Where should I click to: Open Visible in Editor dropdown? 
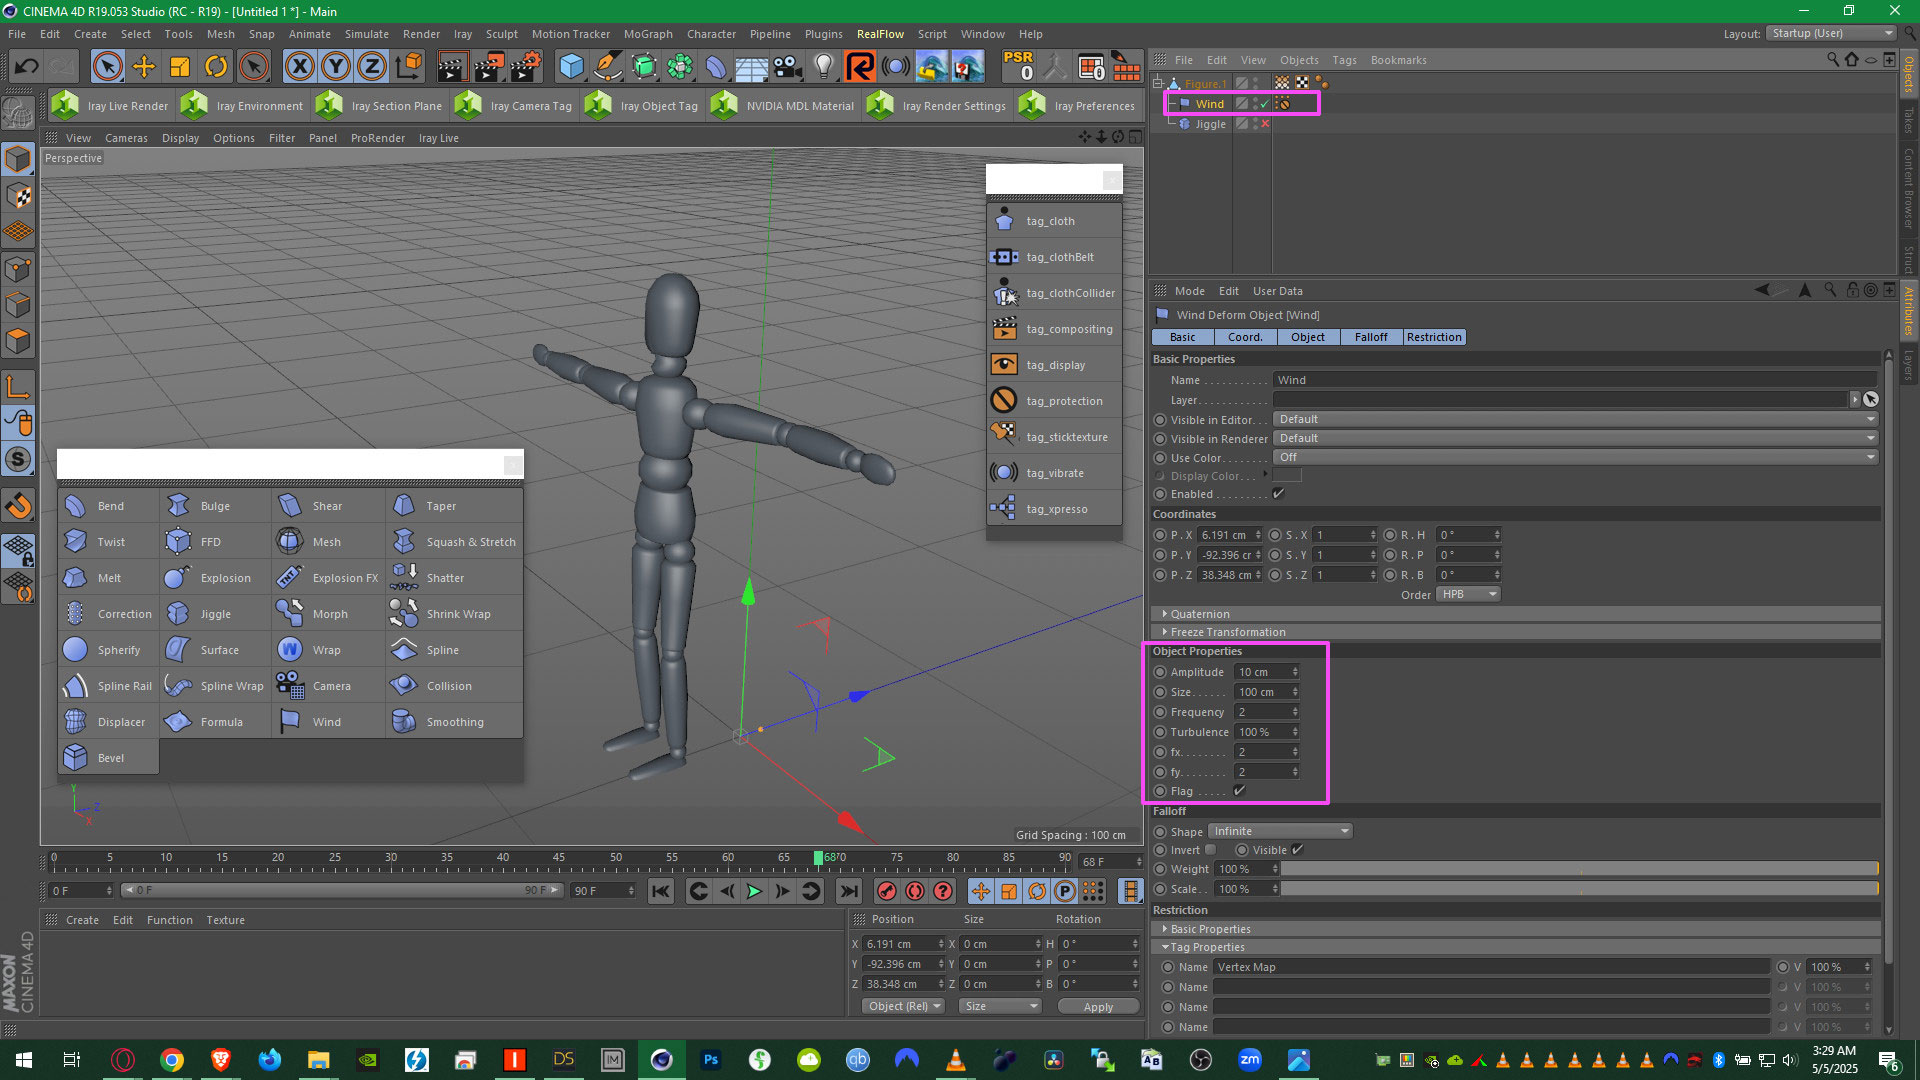tap(1576, 419)
